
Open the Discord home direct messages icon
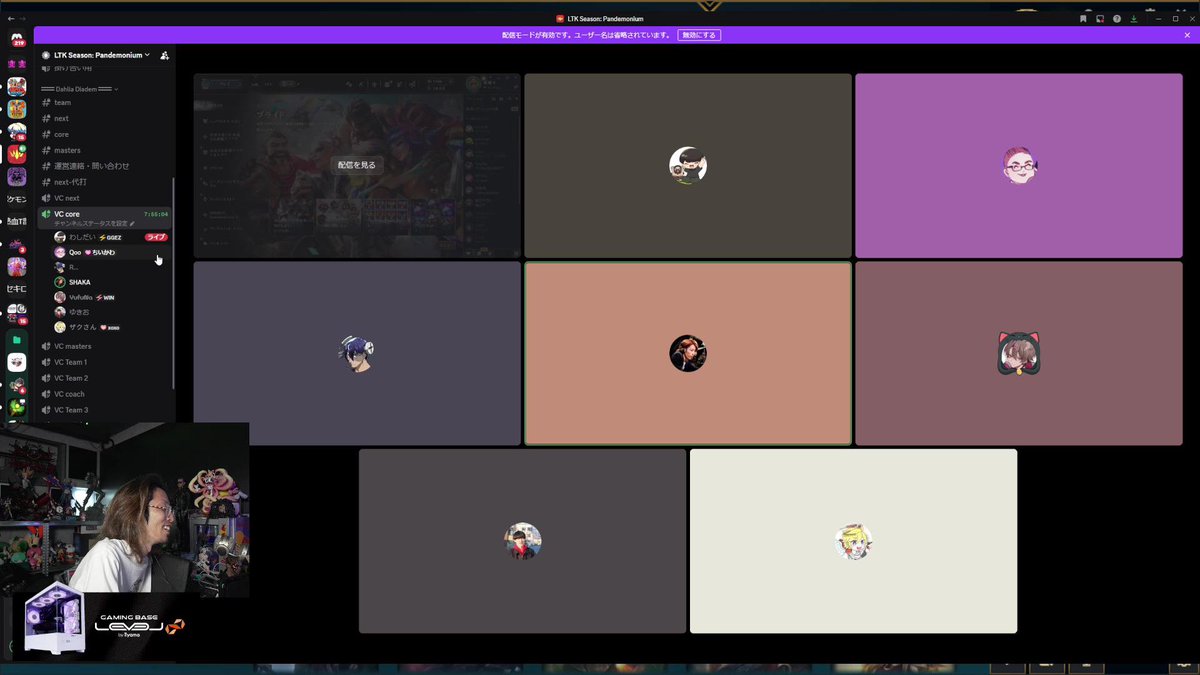click(17, 40)
